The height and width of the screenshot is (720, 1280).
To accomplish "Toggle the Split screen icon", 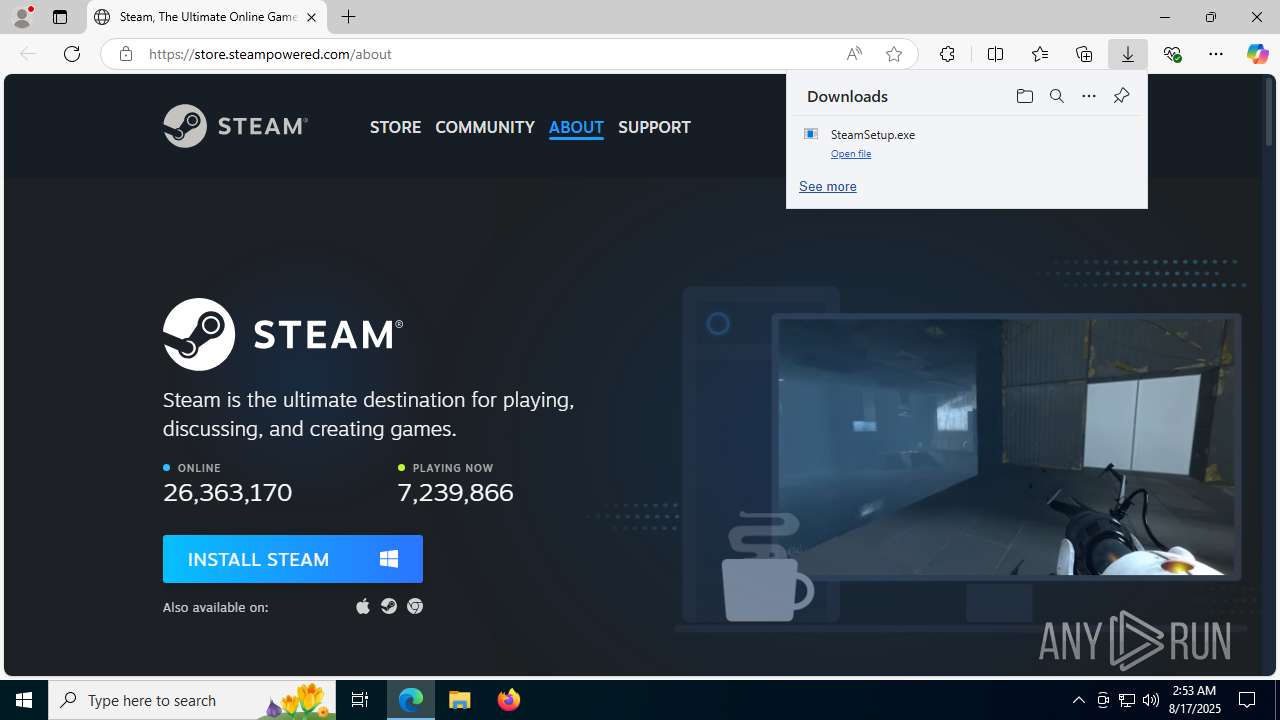I will click(995, 54).
